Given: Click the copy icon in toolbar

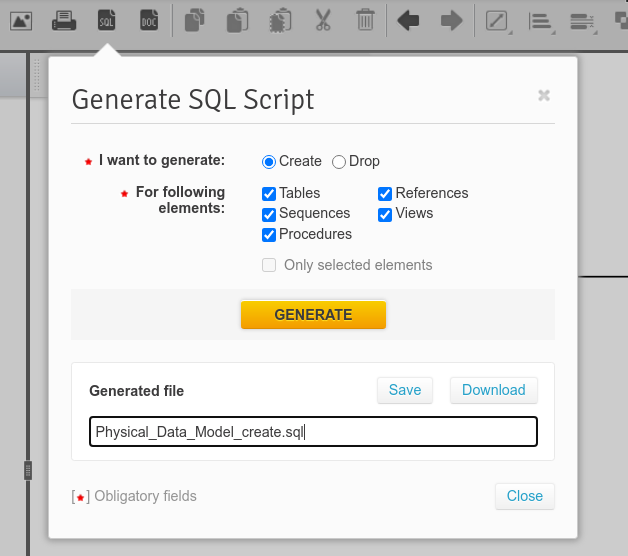Looking at the screenshot, I should pos(195,20).
